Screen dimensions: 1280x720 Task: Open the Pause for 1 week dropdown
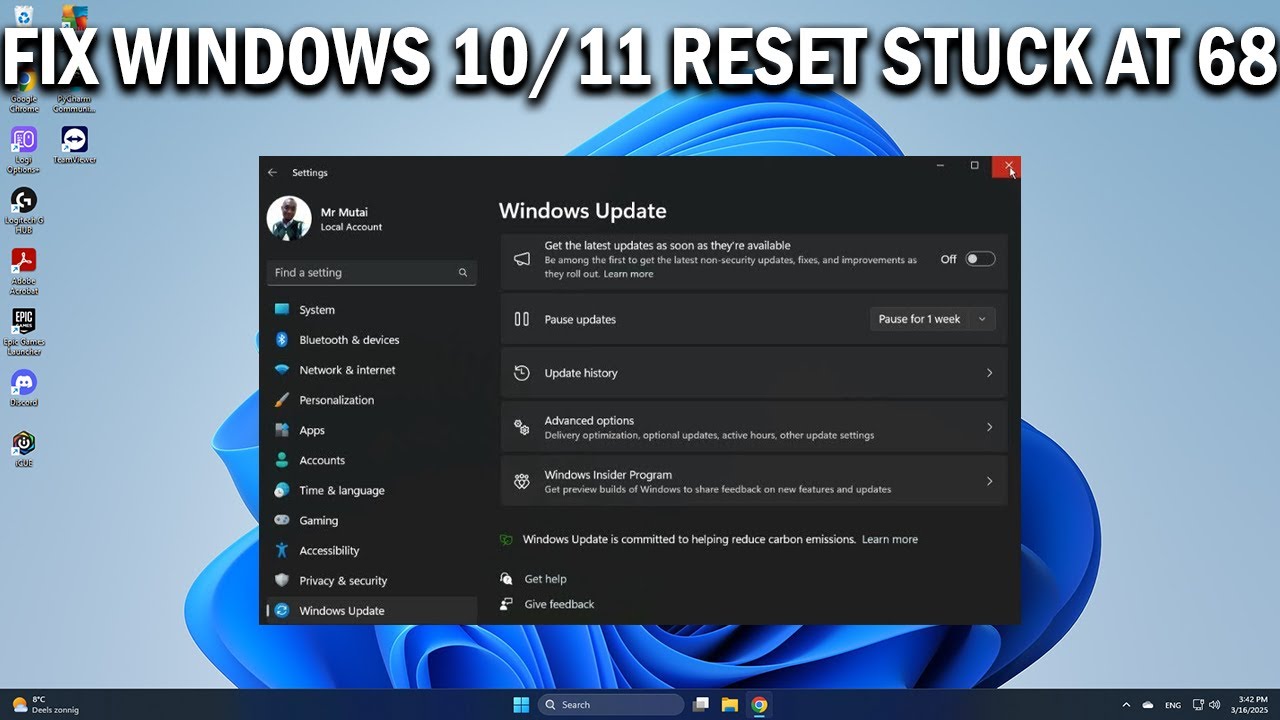coord(933,319)
